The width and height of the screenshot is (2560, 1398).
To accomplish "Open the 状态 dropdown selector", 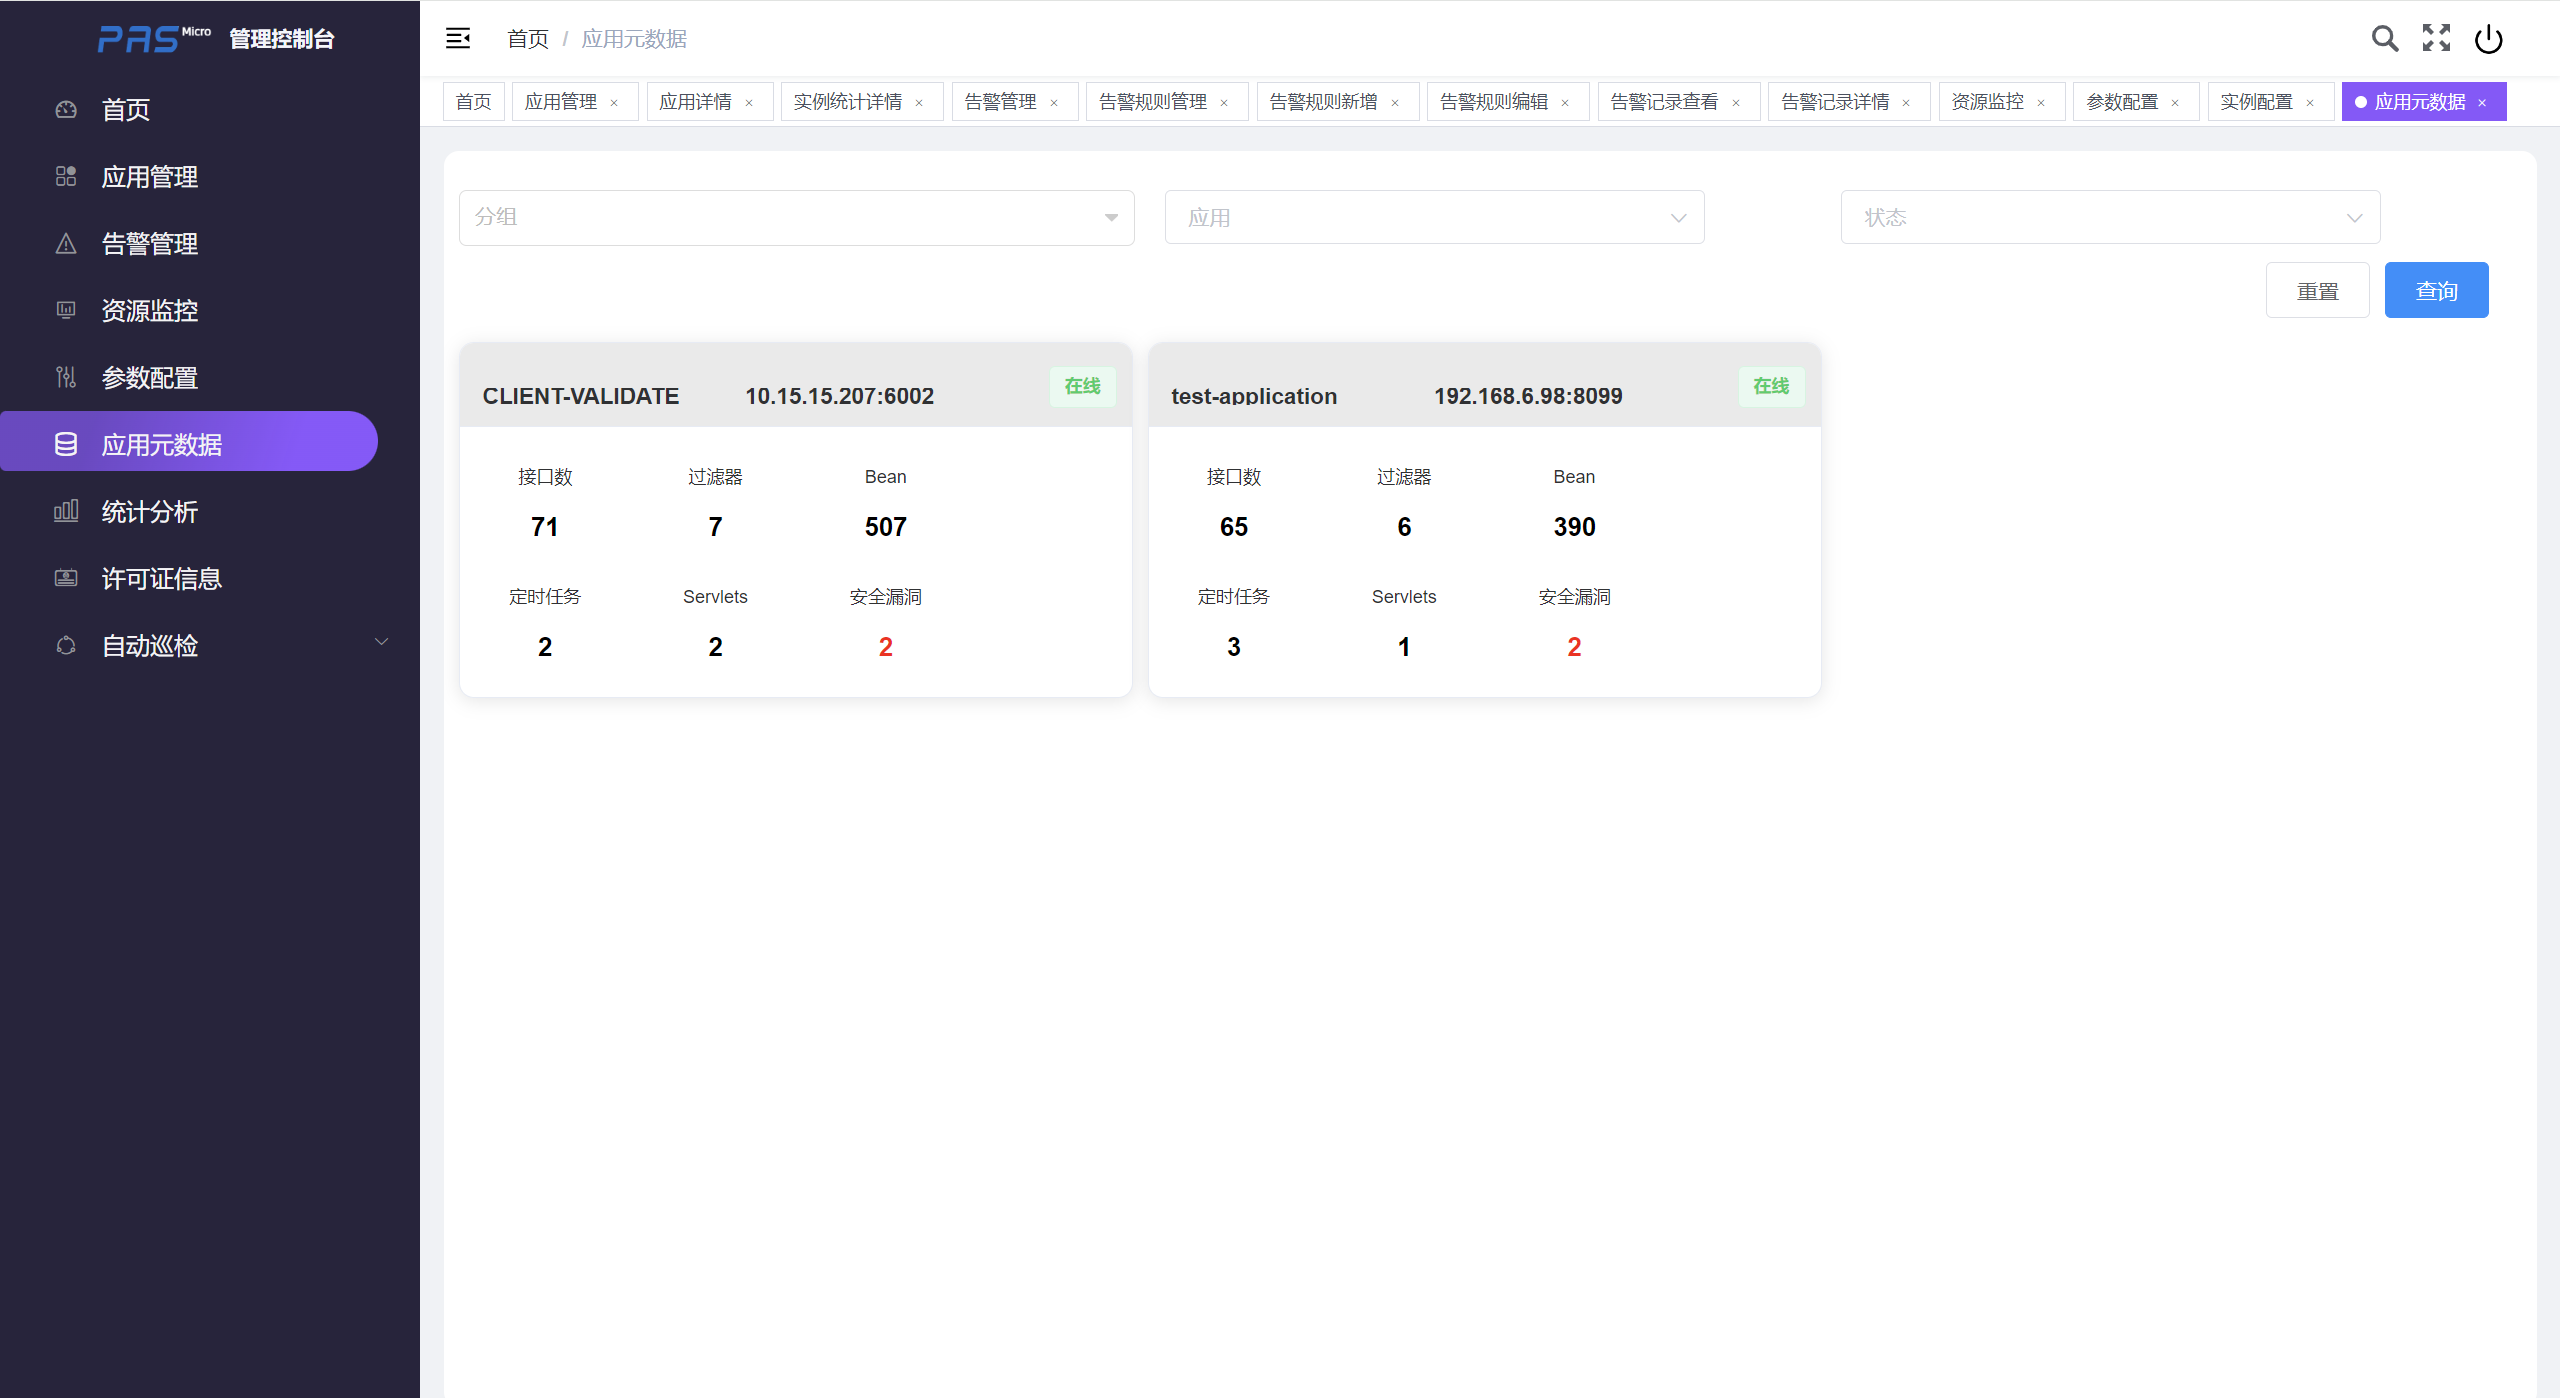I will pos(2110,218).
